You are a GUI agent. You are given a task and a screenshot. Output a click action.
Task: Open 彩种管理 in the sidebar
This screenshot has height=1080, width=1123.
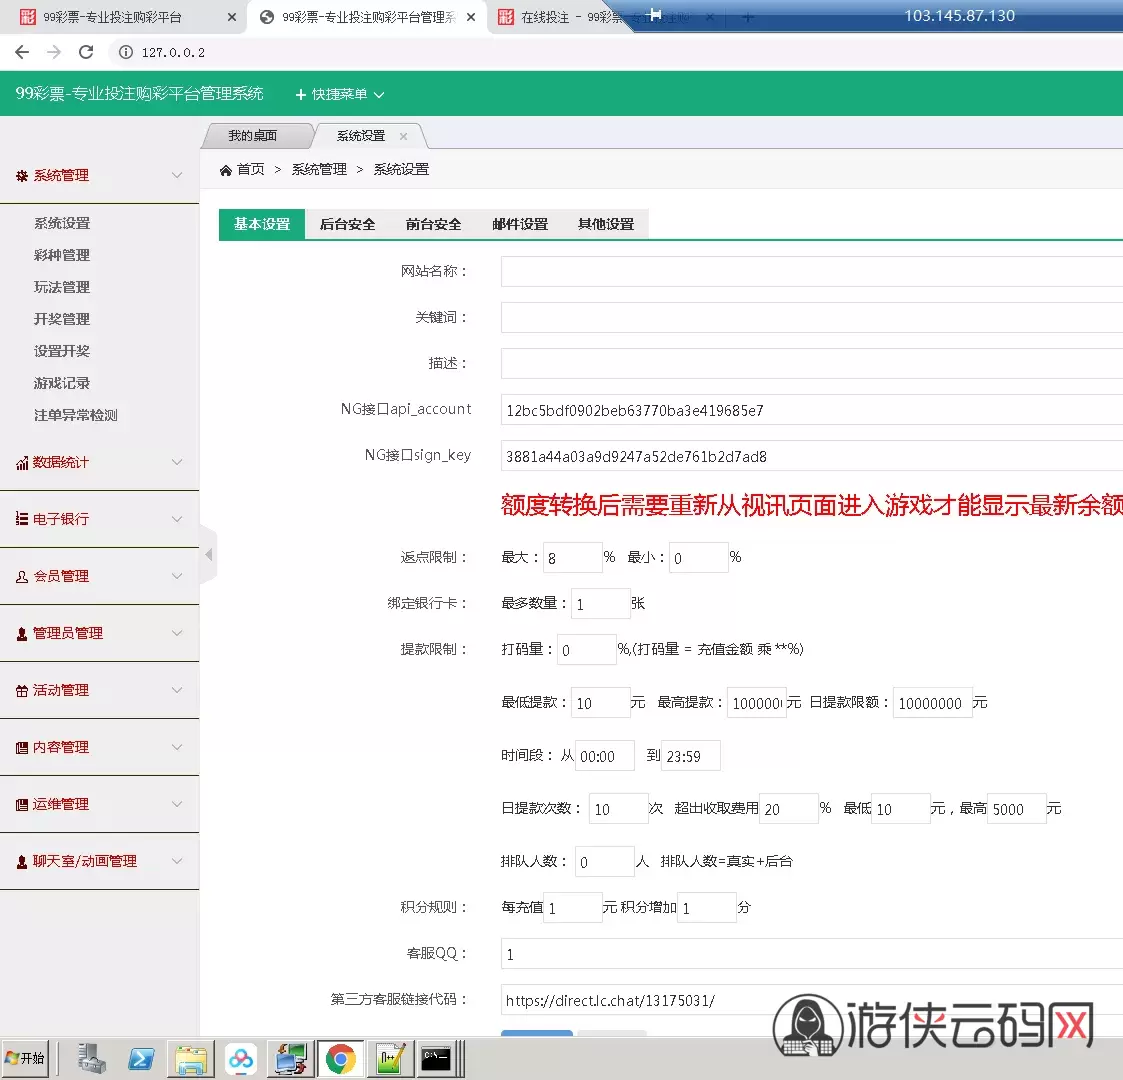click(62, 256)
